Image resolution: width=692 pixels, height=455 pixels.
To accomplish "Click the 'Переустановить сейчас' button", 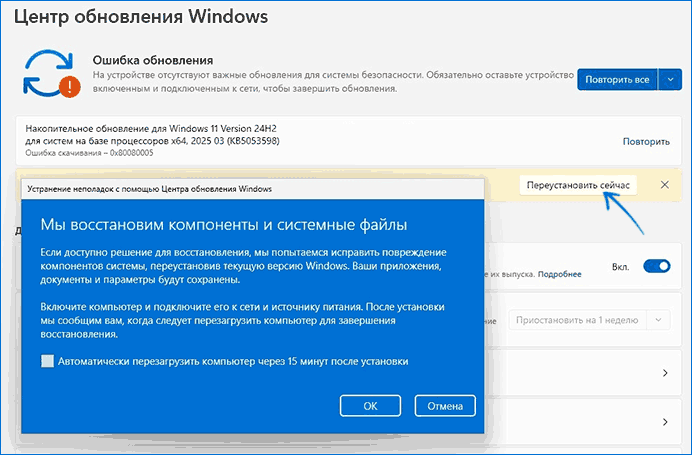I will [578, 185].
